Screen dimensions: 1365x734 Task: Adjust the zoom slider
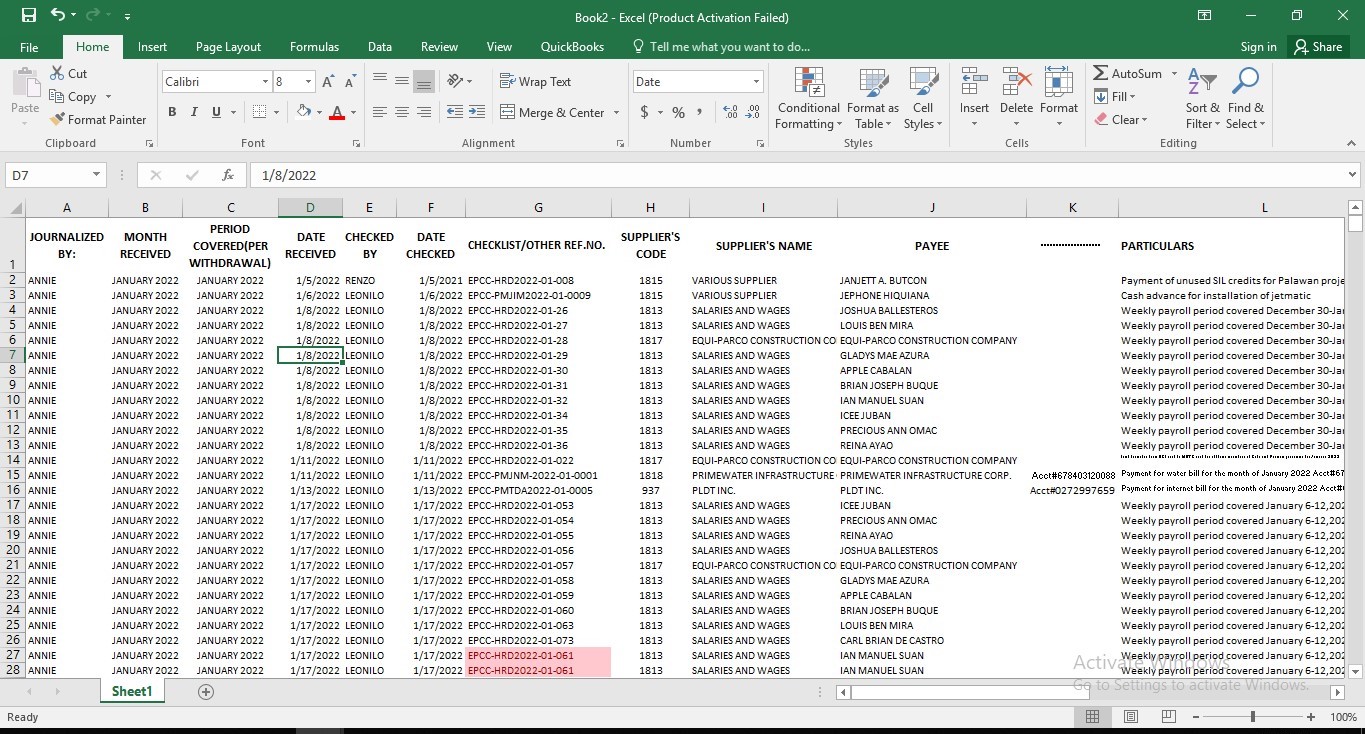(1252, 717)
